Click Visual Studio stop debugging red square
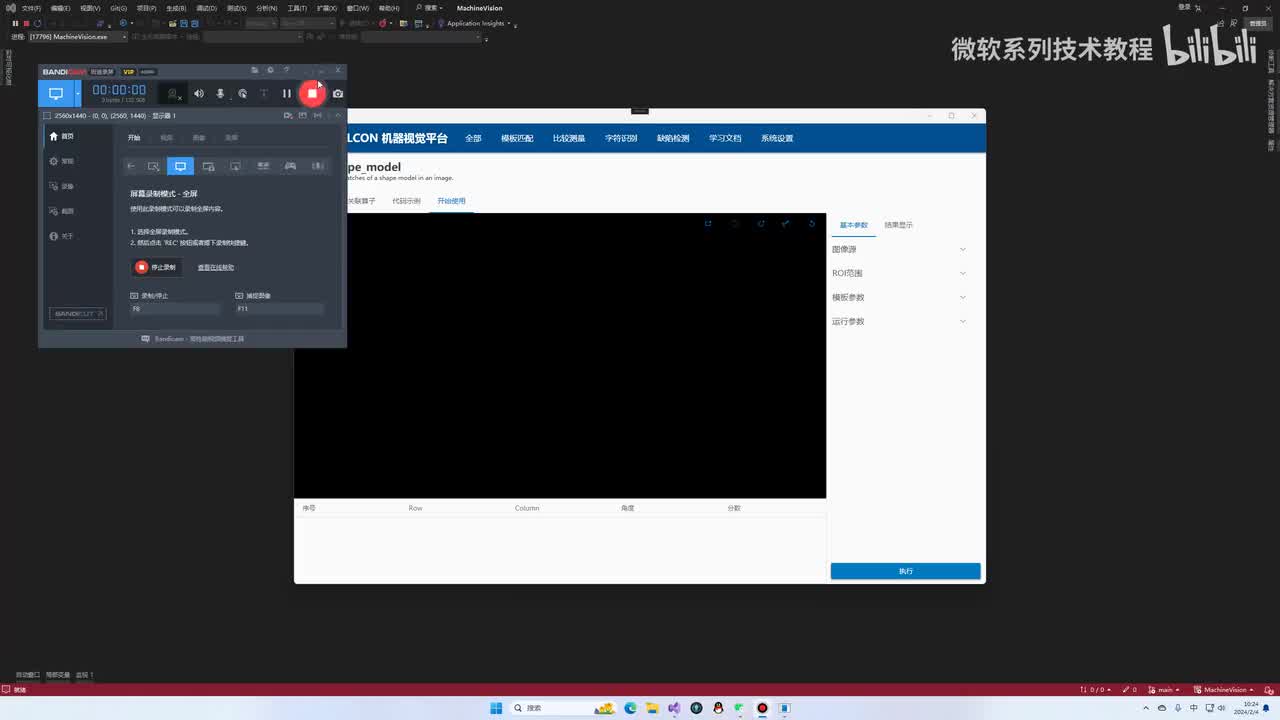1280x720 pixels. click(x=26, y=23)
